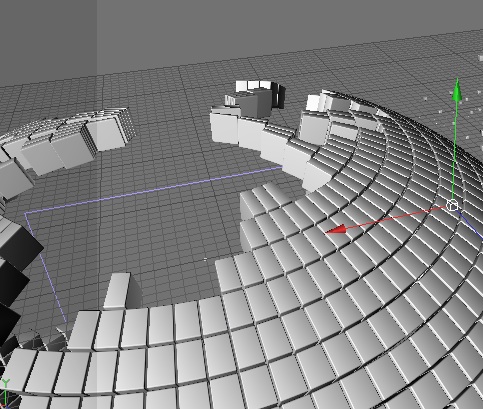Select the purple spline line across grid
The height and width of the screenshot is (409, 483).
[153, 190]
